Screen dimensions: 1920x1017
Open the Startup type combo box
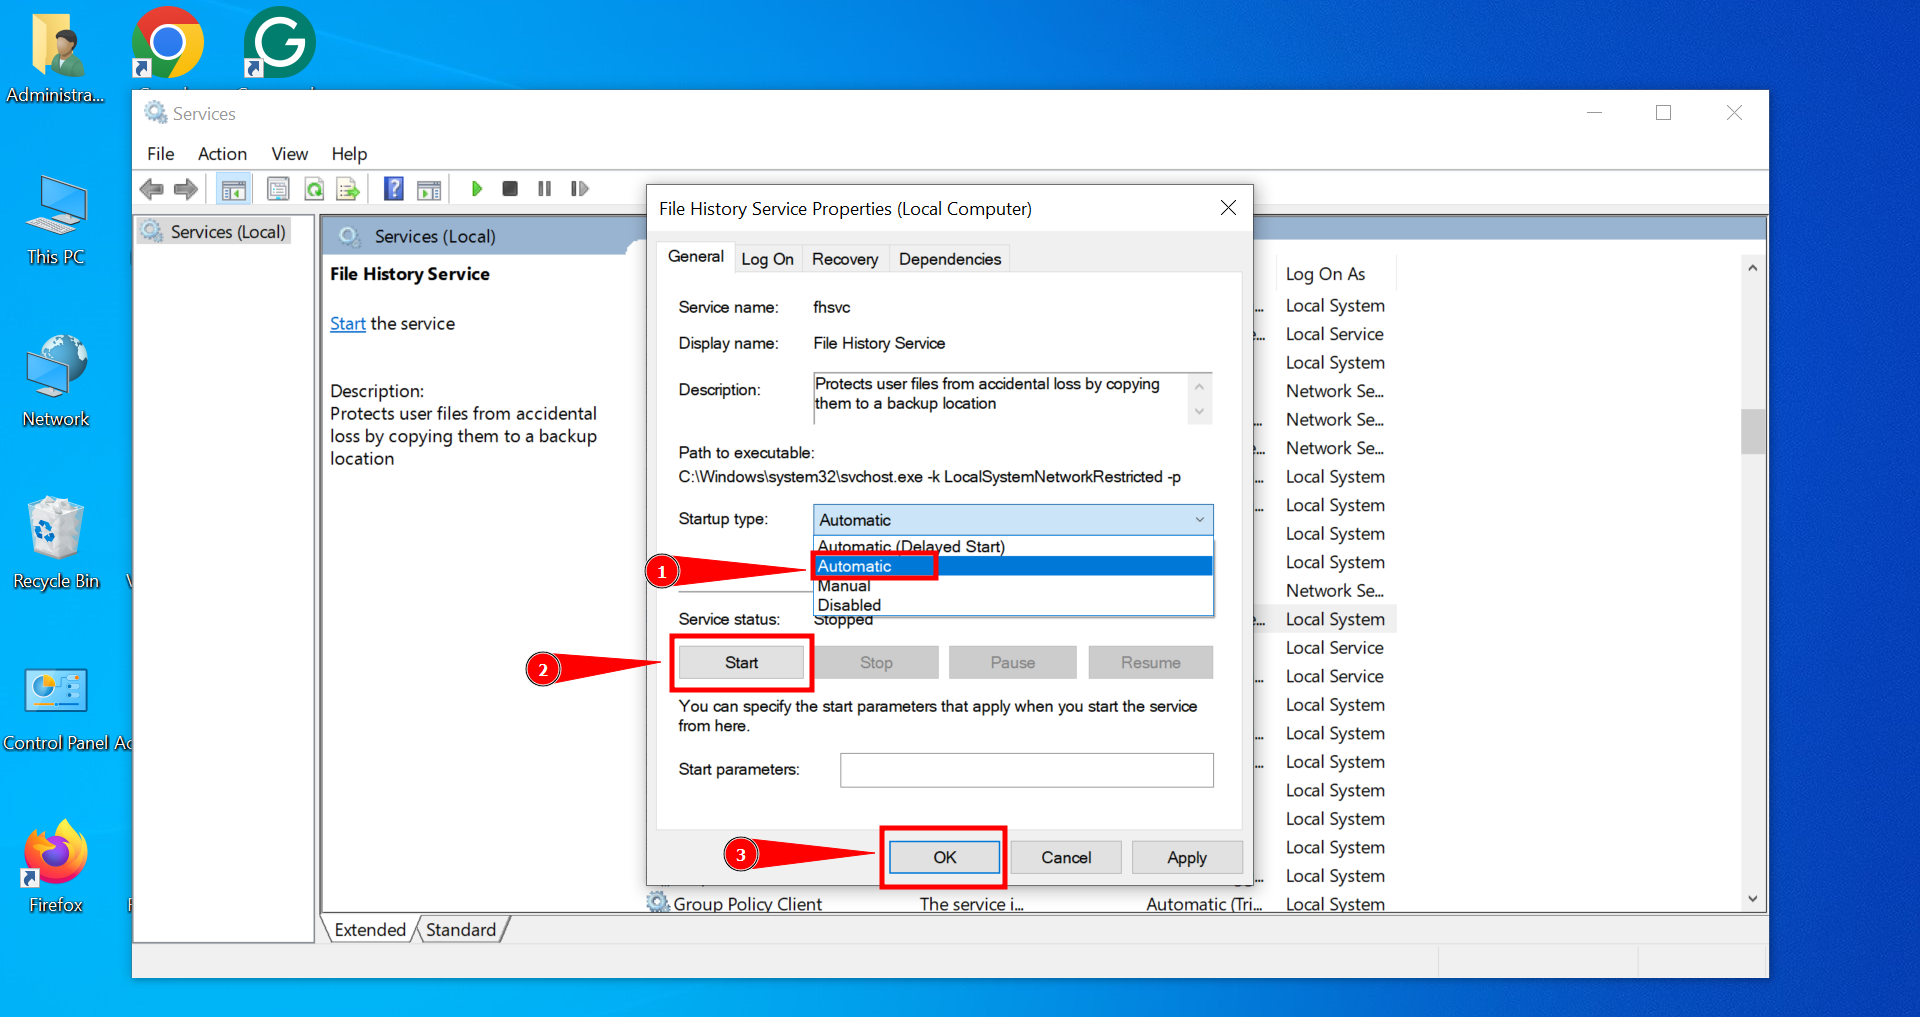tap(1013, 520)
